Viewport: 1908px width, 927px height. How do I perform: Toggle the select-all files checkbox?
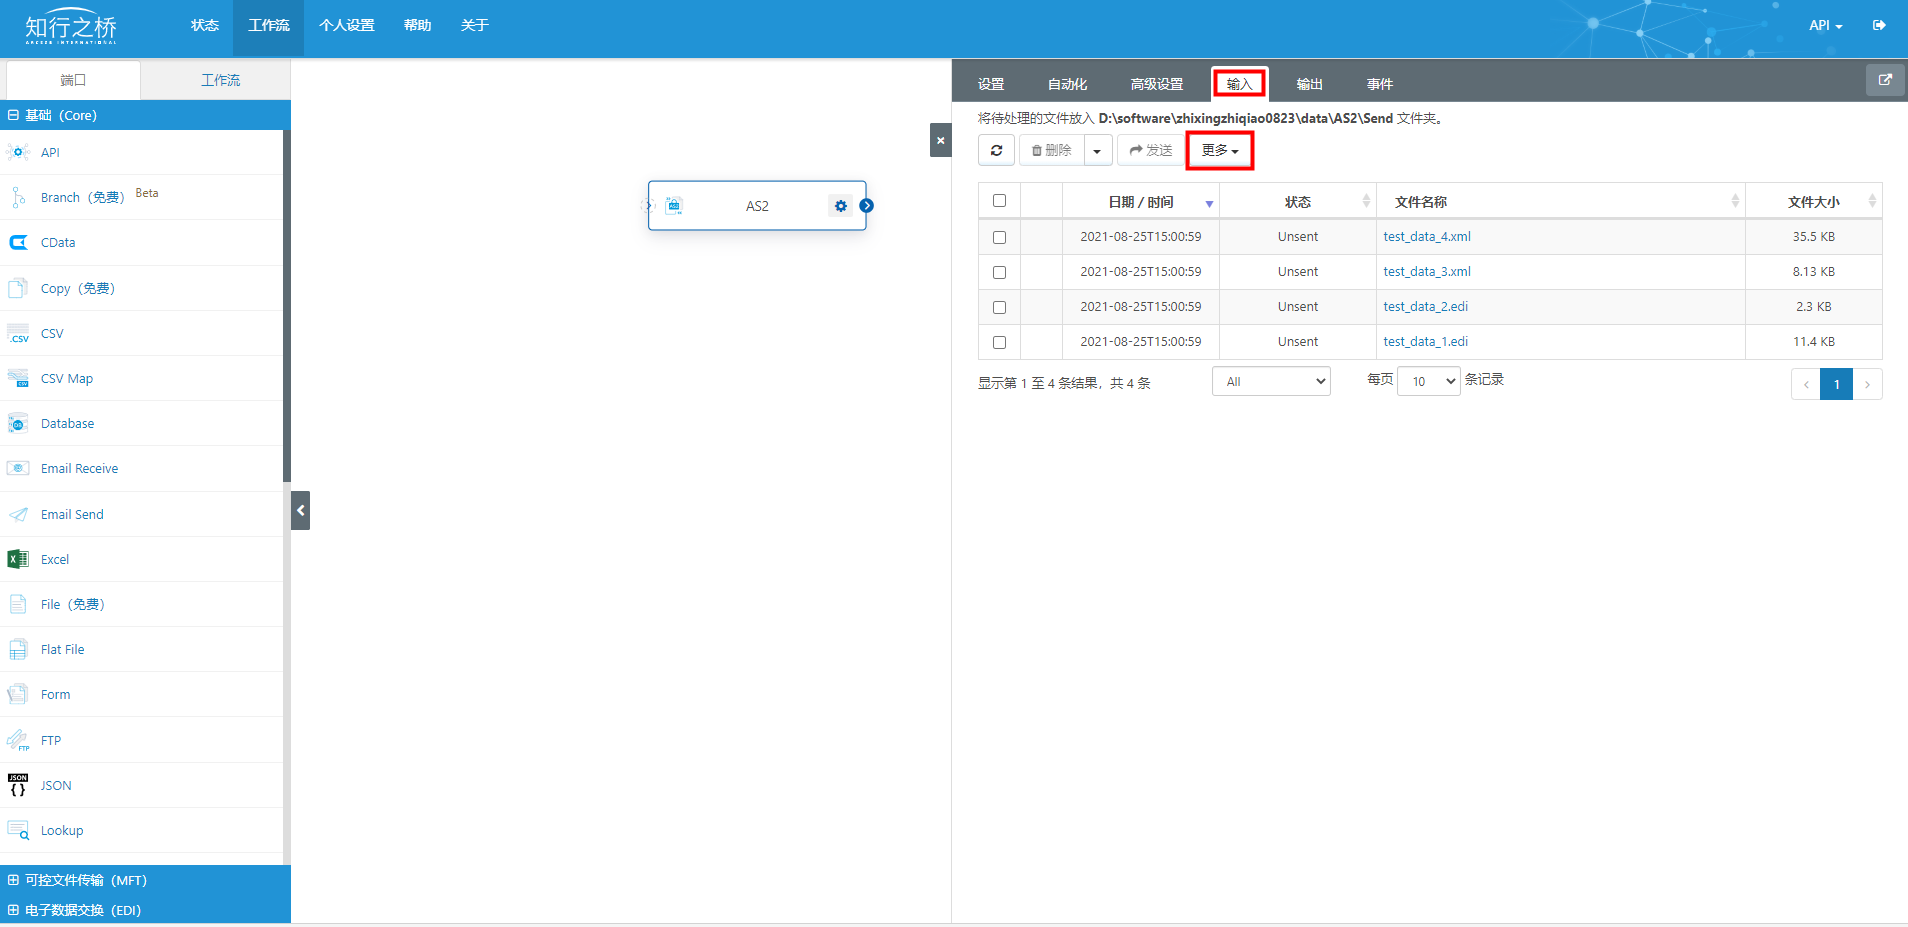coord(999,201)
